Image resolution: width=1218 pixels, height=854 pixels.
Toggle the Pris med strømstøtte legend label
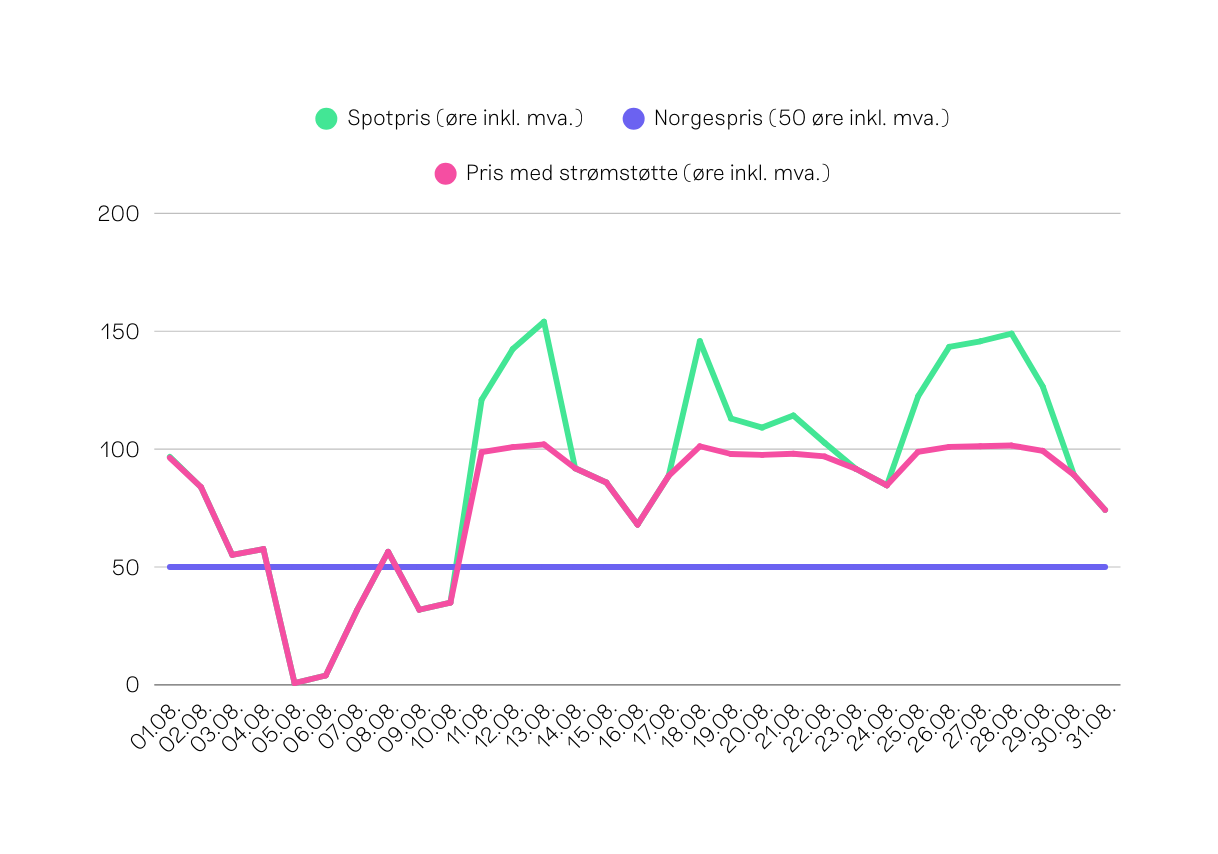[x=648, y=173]
